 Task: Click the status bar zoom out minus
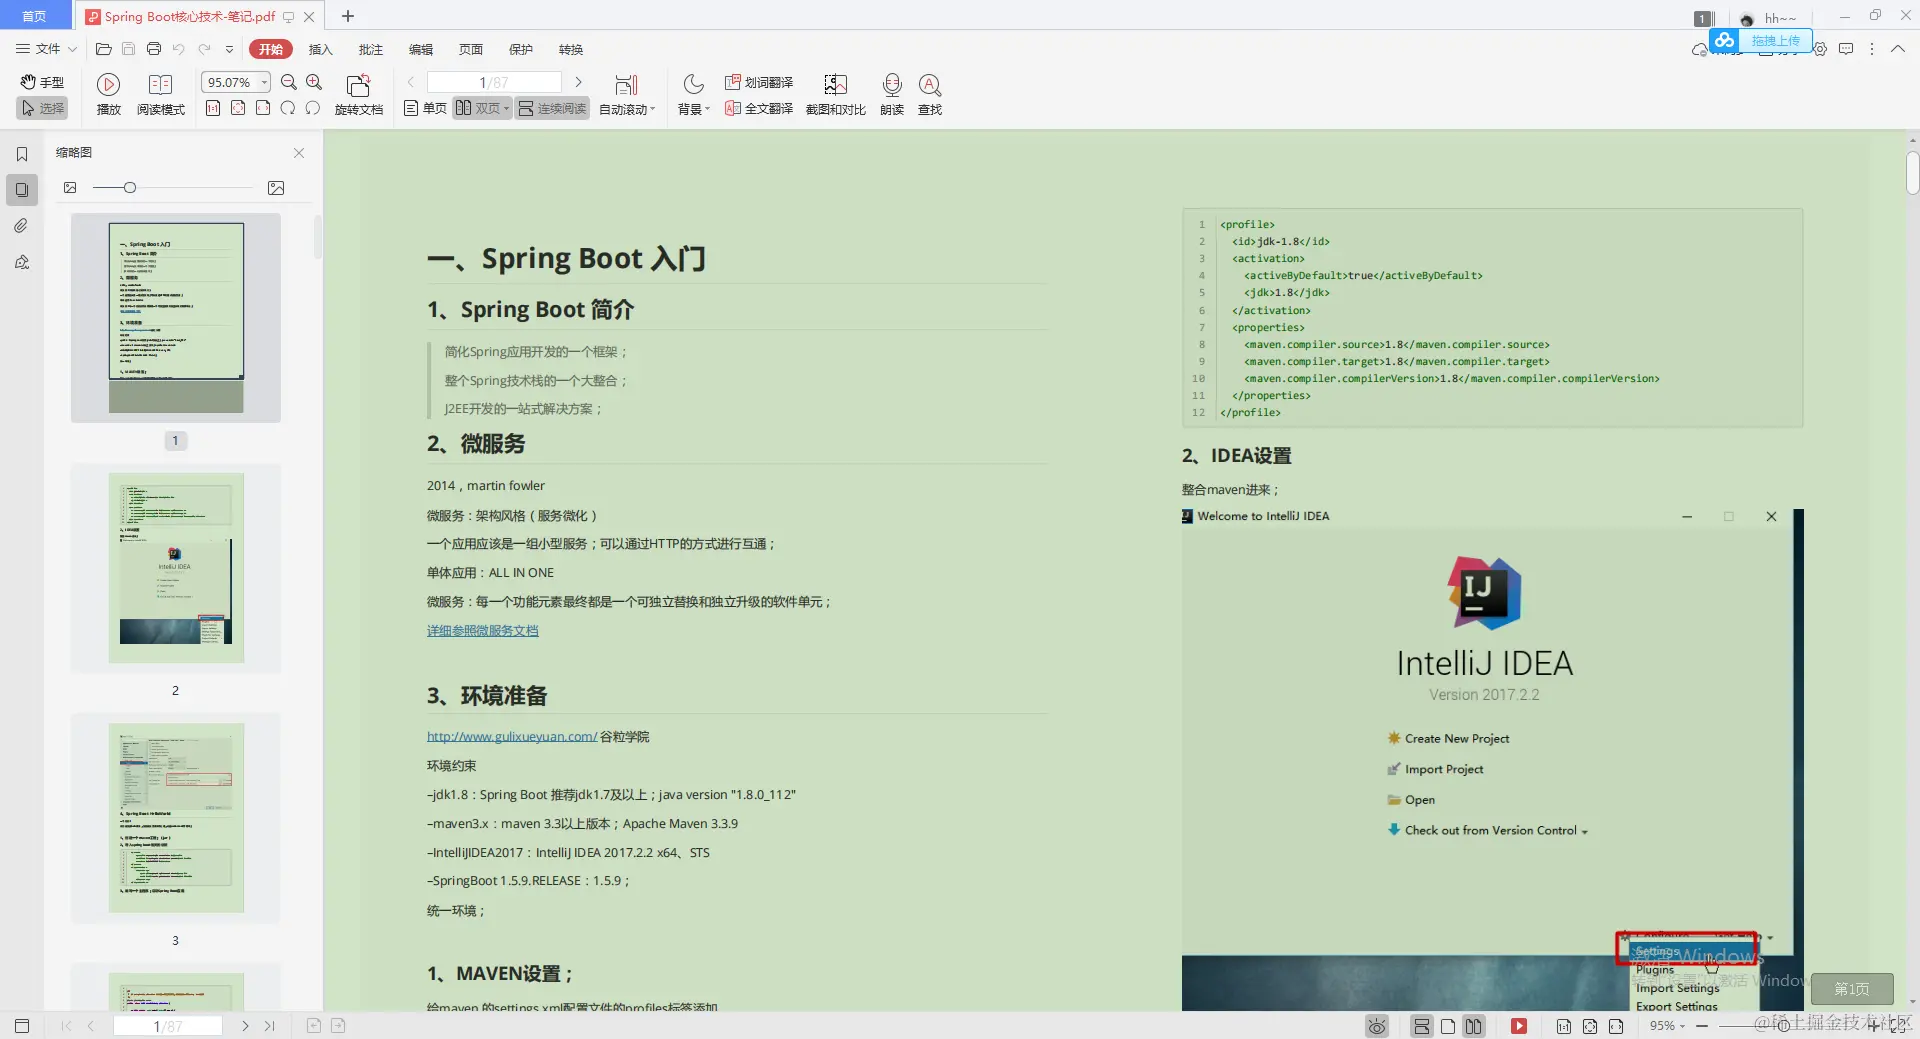pyautogui.click(x=1702, y=1026)
